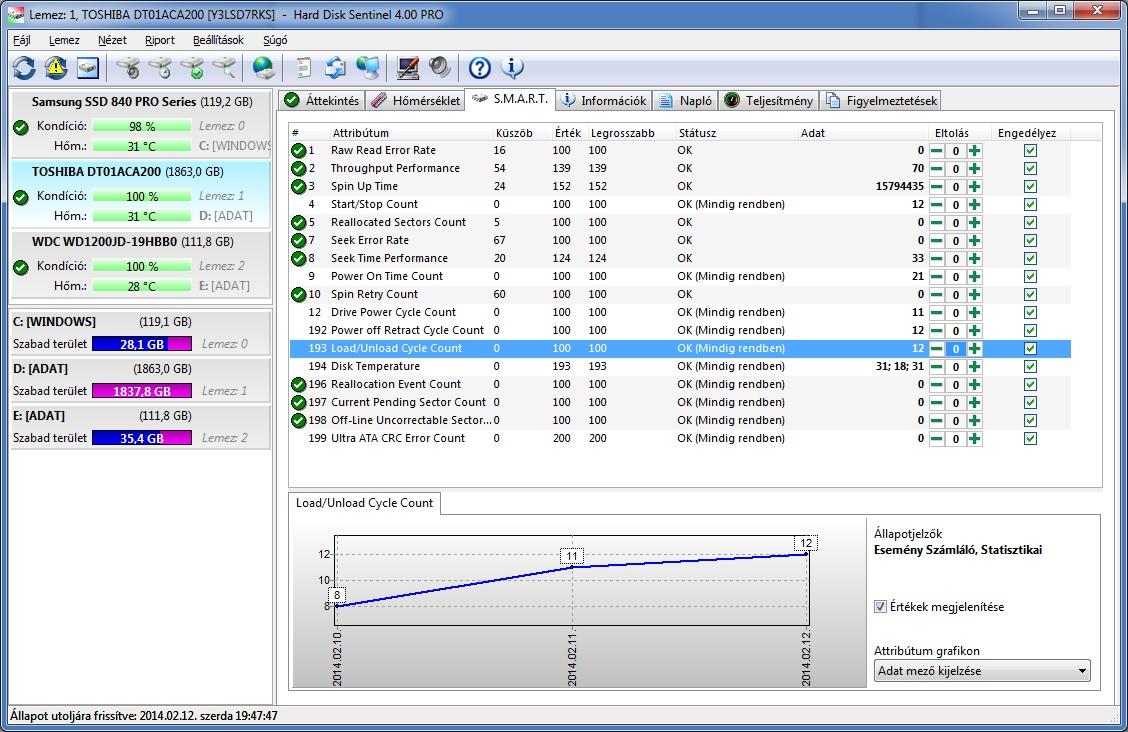Image resolution: width=1128 pixels, height=732 pixels.
Task: Click the warning triangle refresh toolbar icon
Action: (56, 68)
